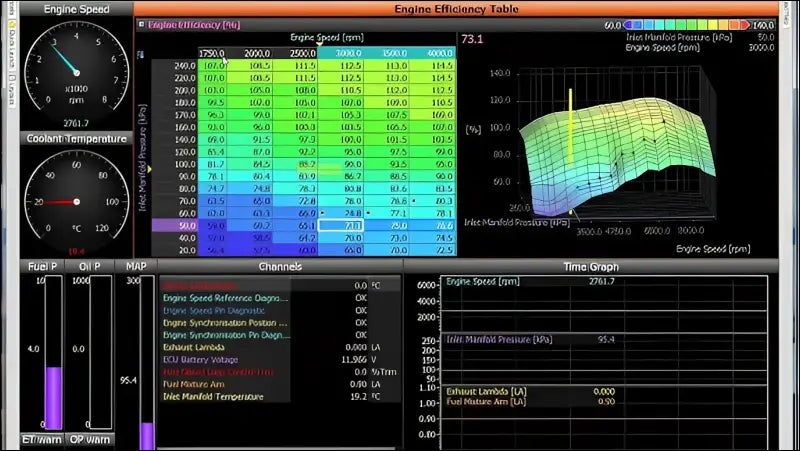Viewport: 800px width, 451px height.
Task: Click the yellow row marker arrow beside the table
Action: [139, 171]
